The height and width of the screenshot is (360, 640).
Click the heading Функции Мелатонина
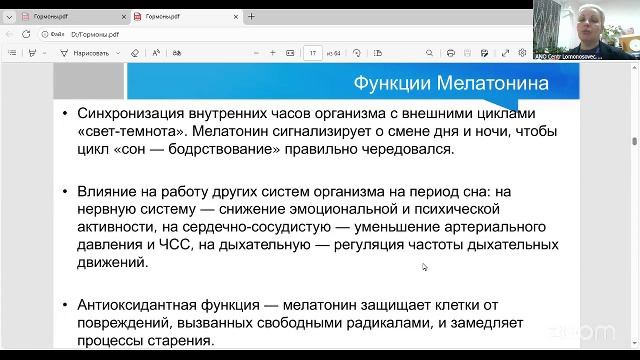451,83
